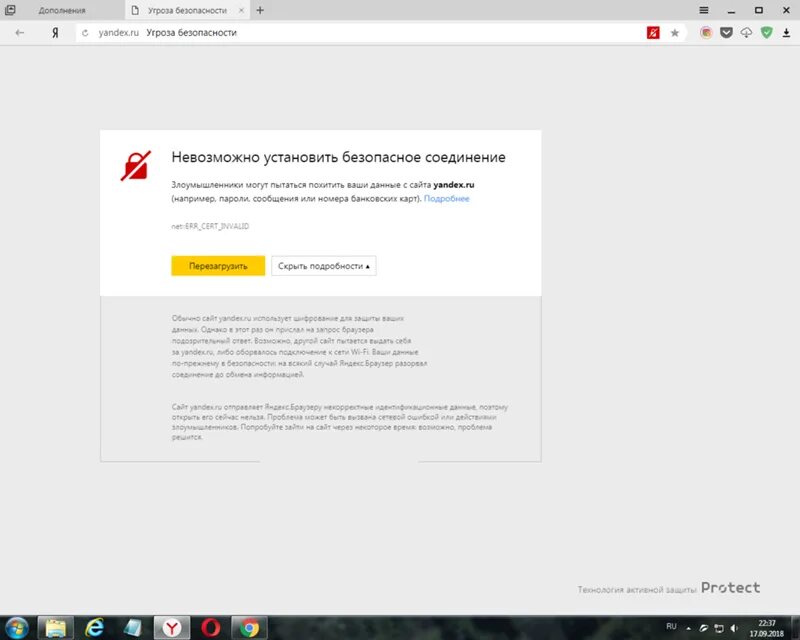The height and width of the screenshot is (640, 800).
Task: Go back with the arrow button
Action: click(x=19, y=33)
